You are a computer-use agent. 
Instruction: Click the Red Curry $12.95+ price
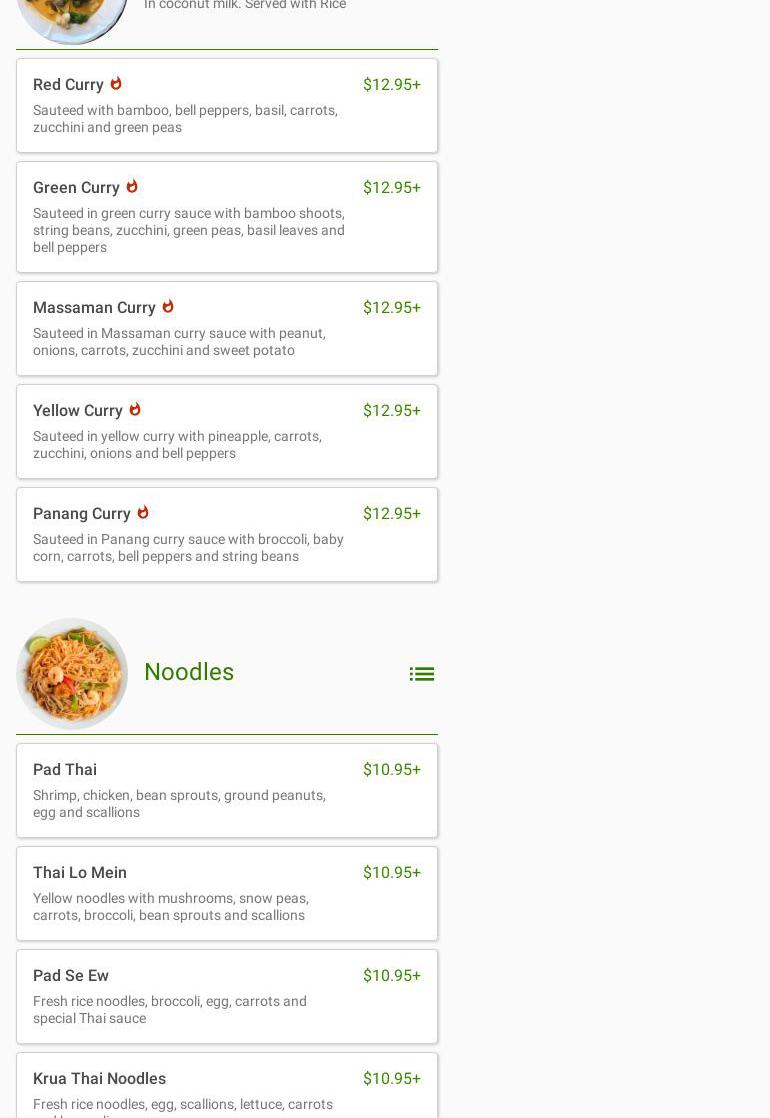click(391, 85)
